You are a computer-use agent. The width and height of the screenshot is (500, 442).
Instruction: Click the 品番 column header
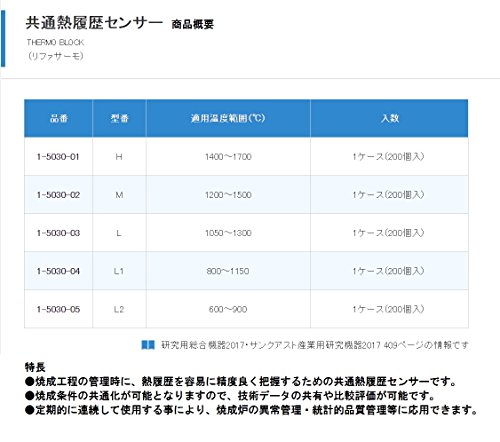coord(58,118)
